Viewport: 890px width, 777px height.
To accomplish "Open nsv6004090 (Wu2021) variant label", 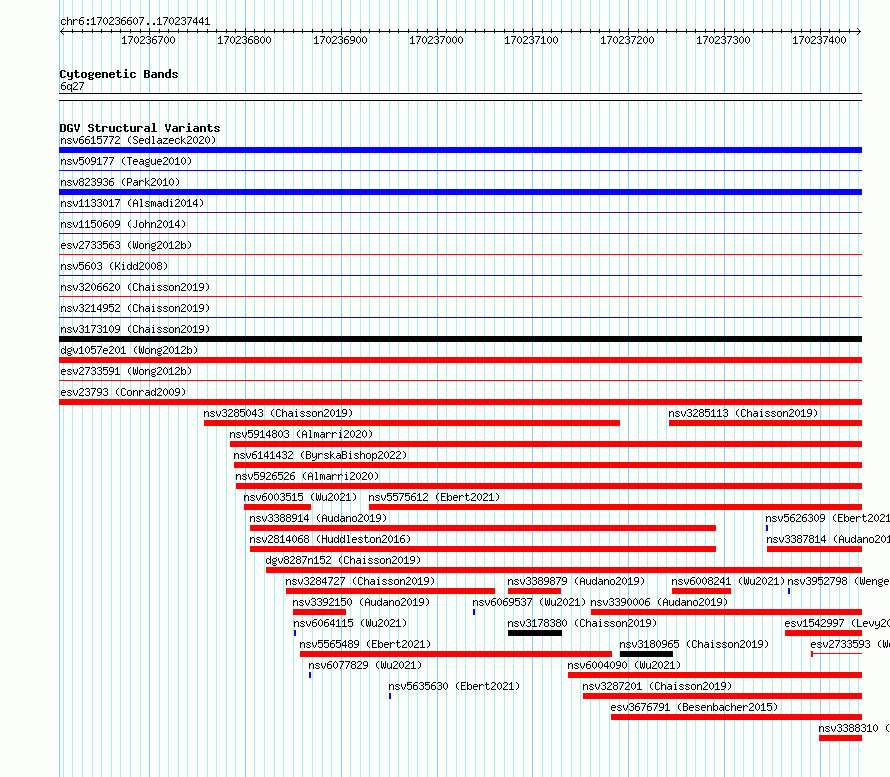I will click(624, 665).
